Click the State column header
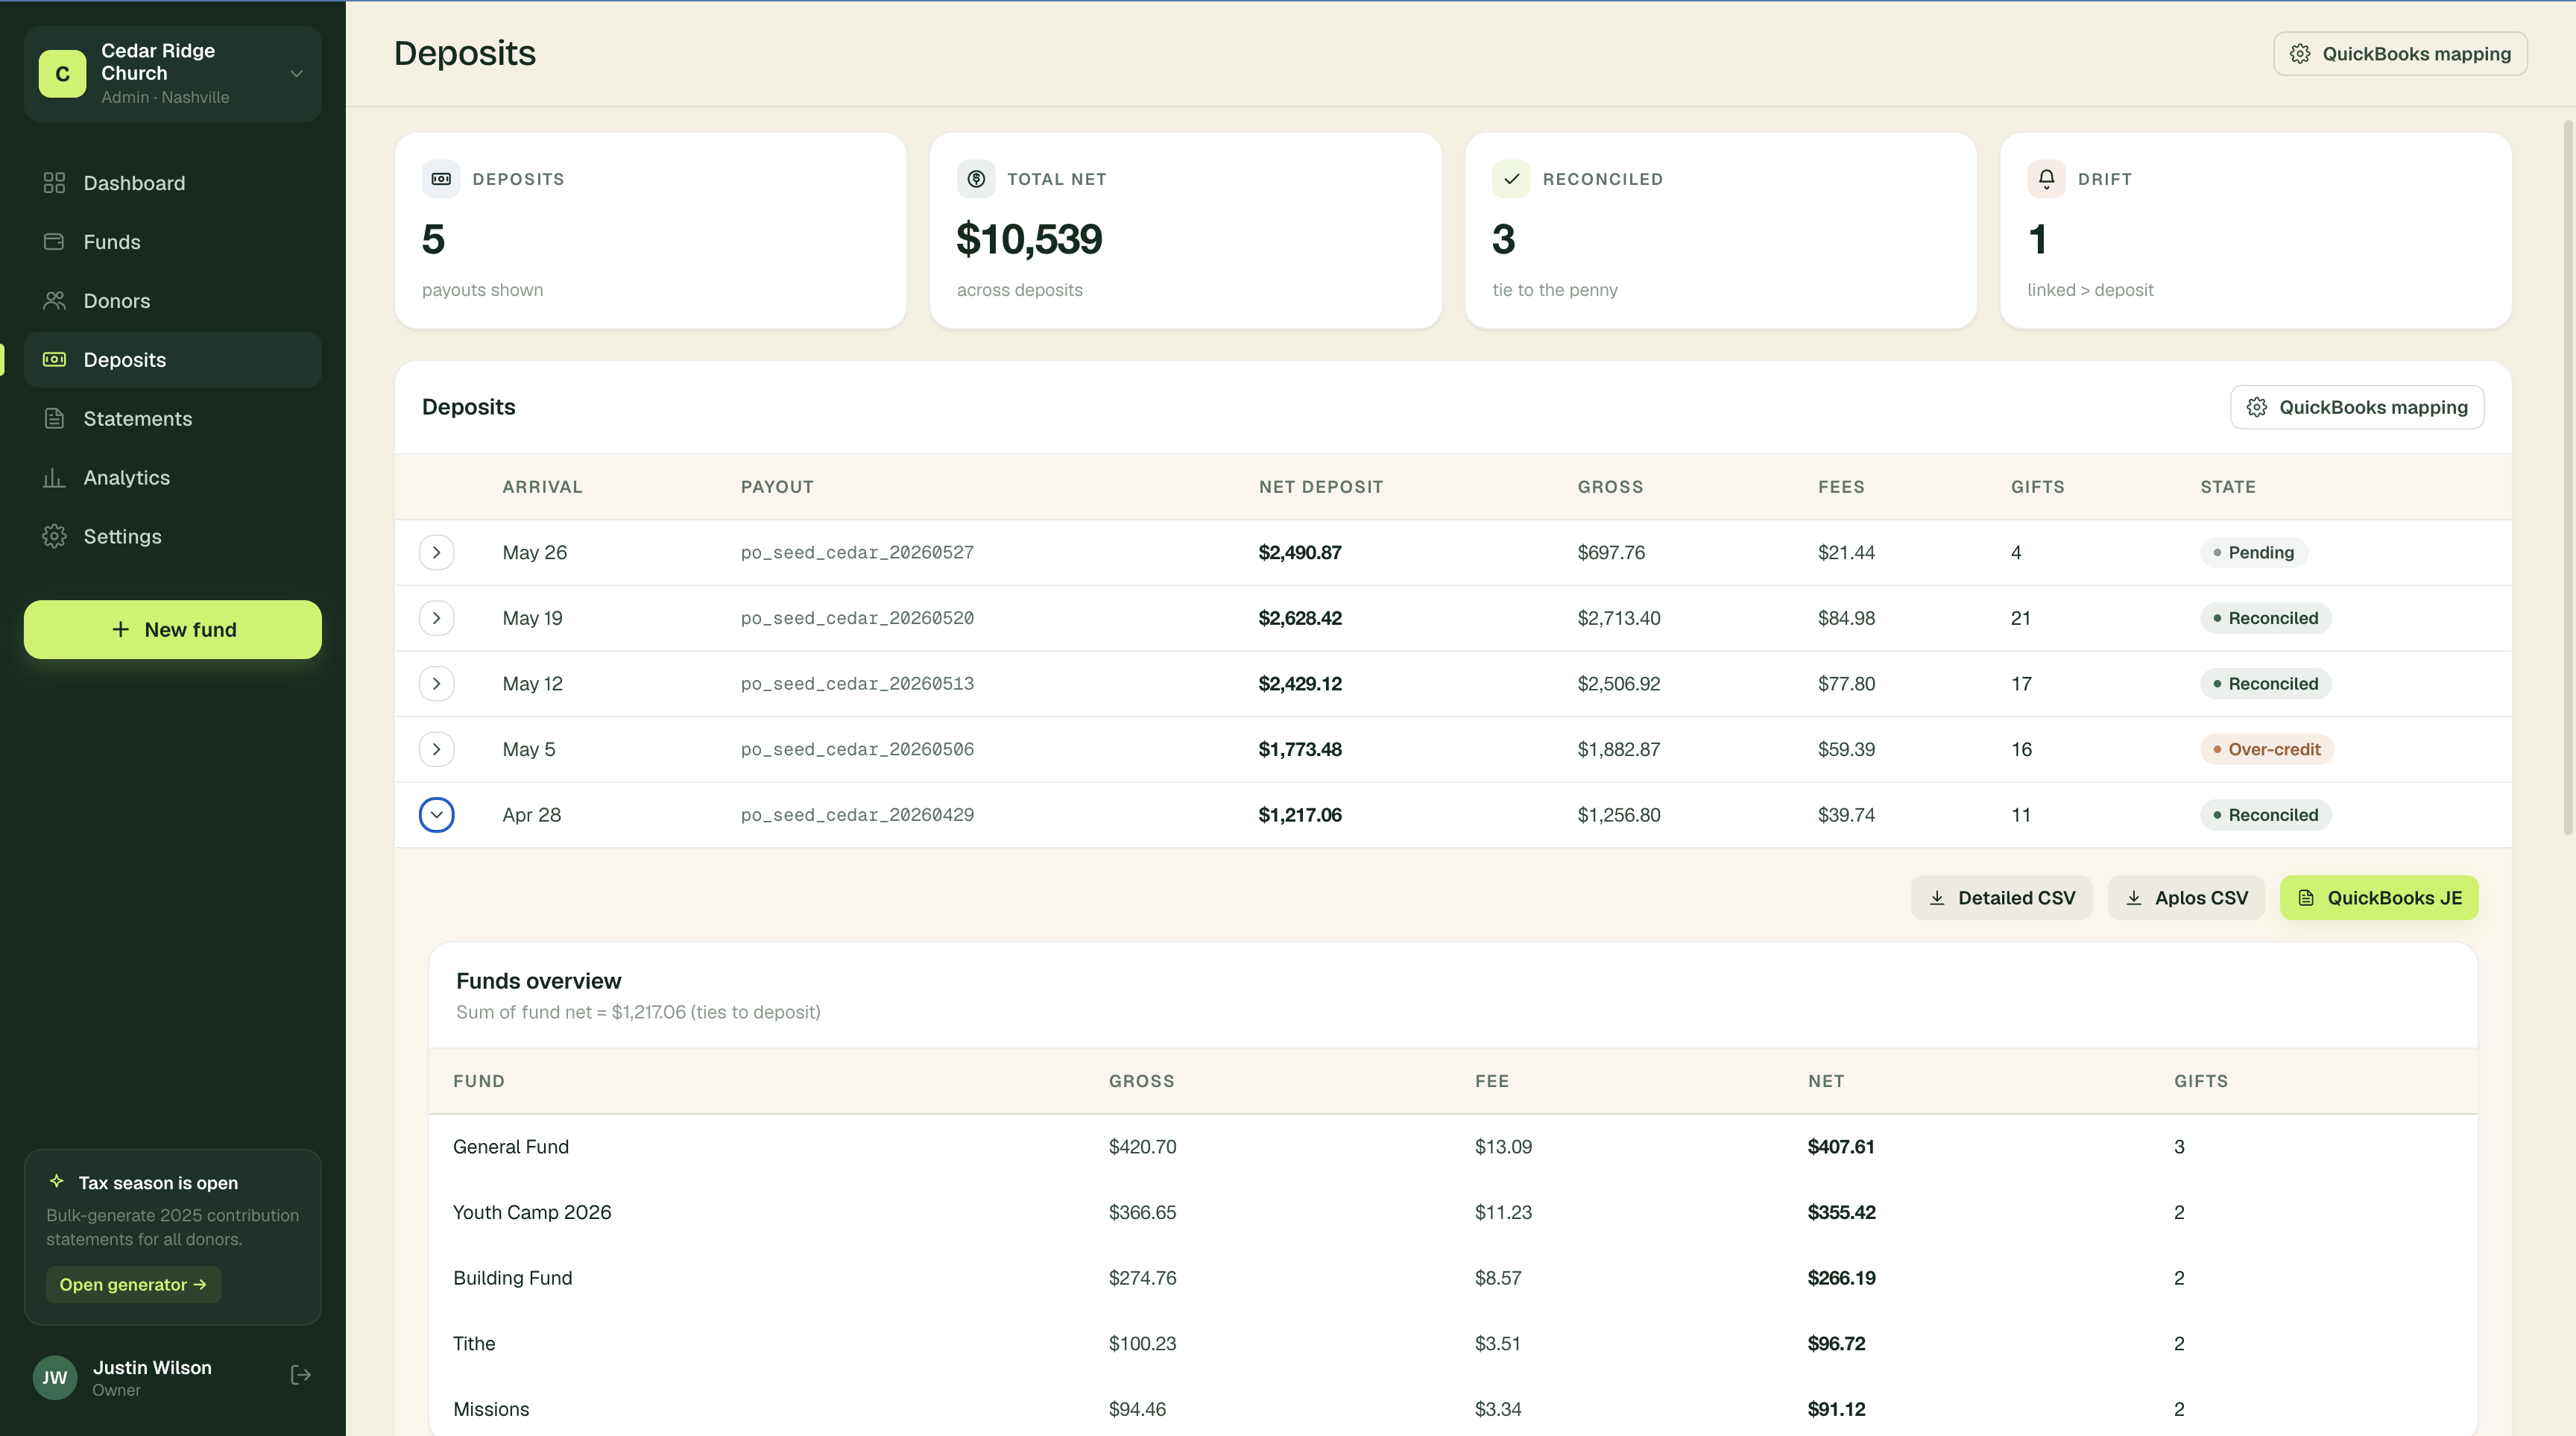The image size is (2576, 1436). pos(2228,488)
